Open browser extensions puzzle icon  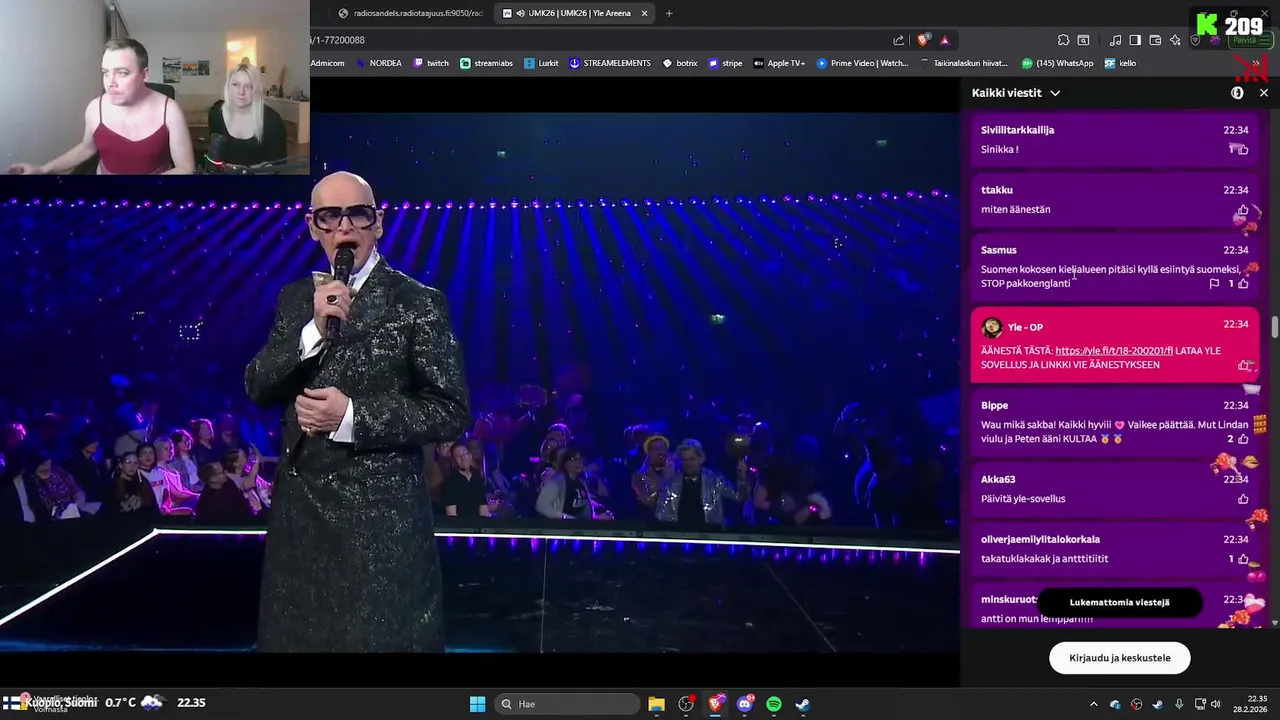tap(1063, 40)
